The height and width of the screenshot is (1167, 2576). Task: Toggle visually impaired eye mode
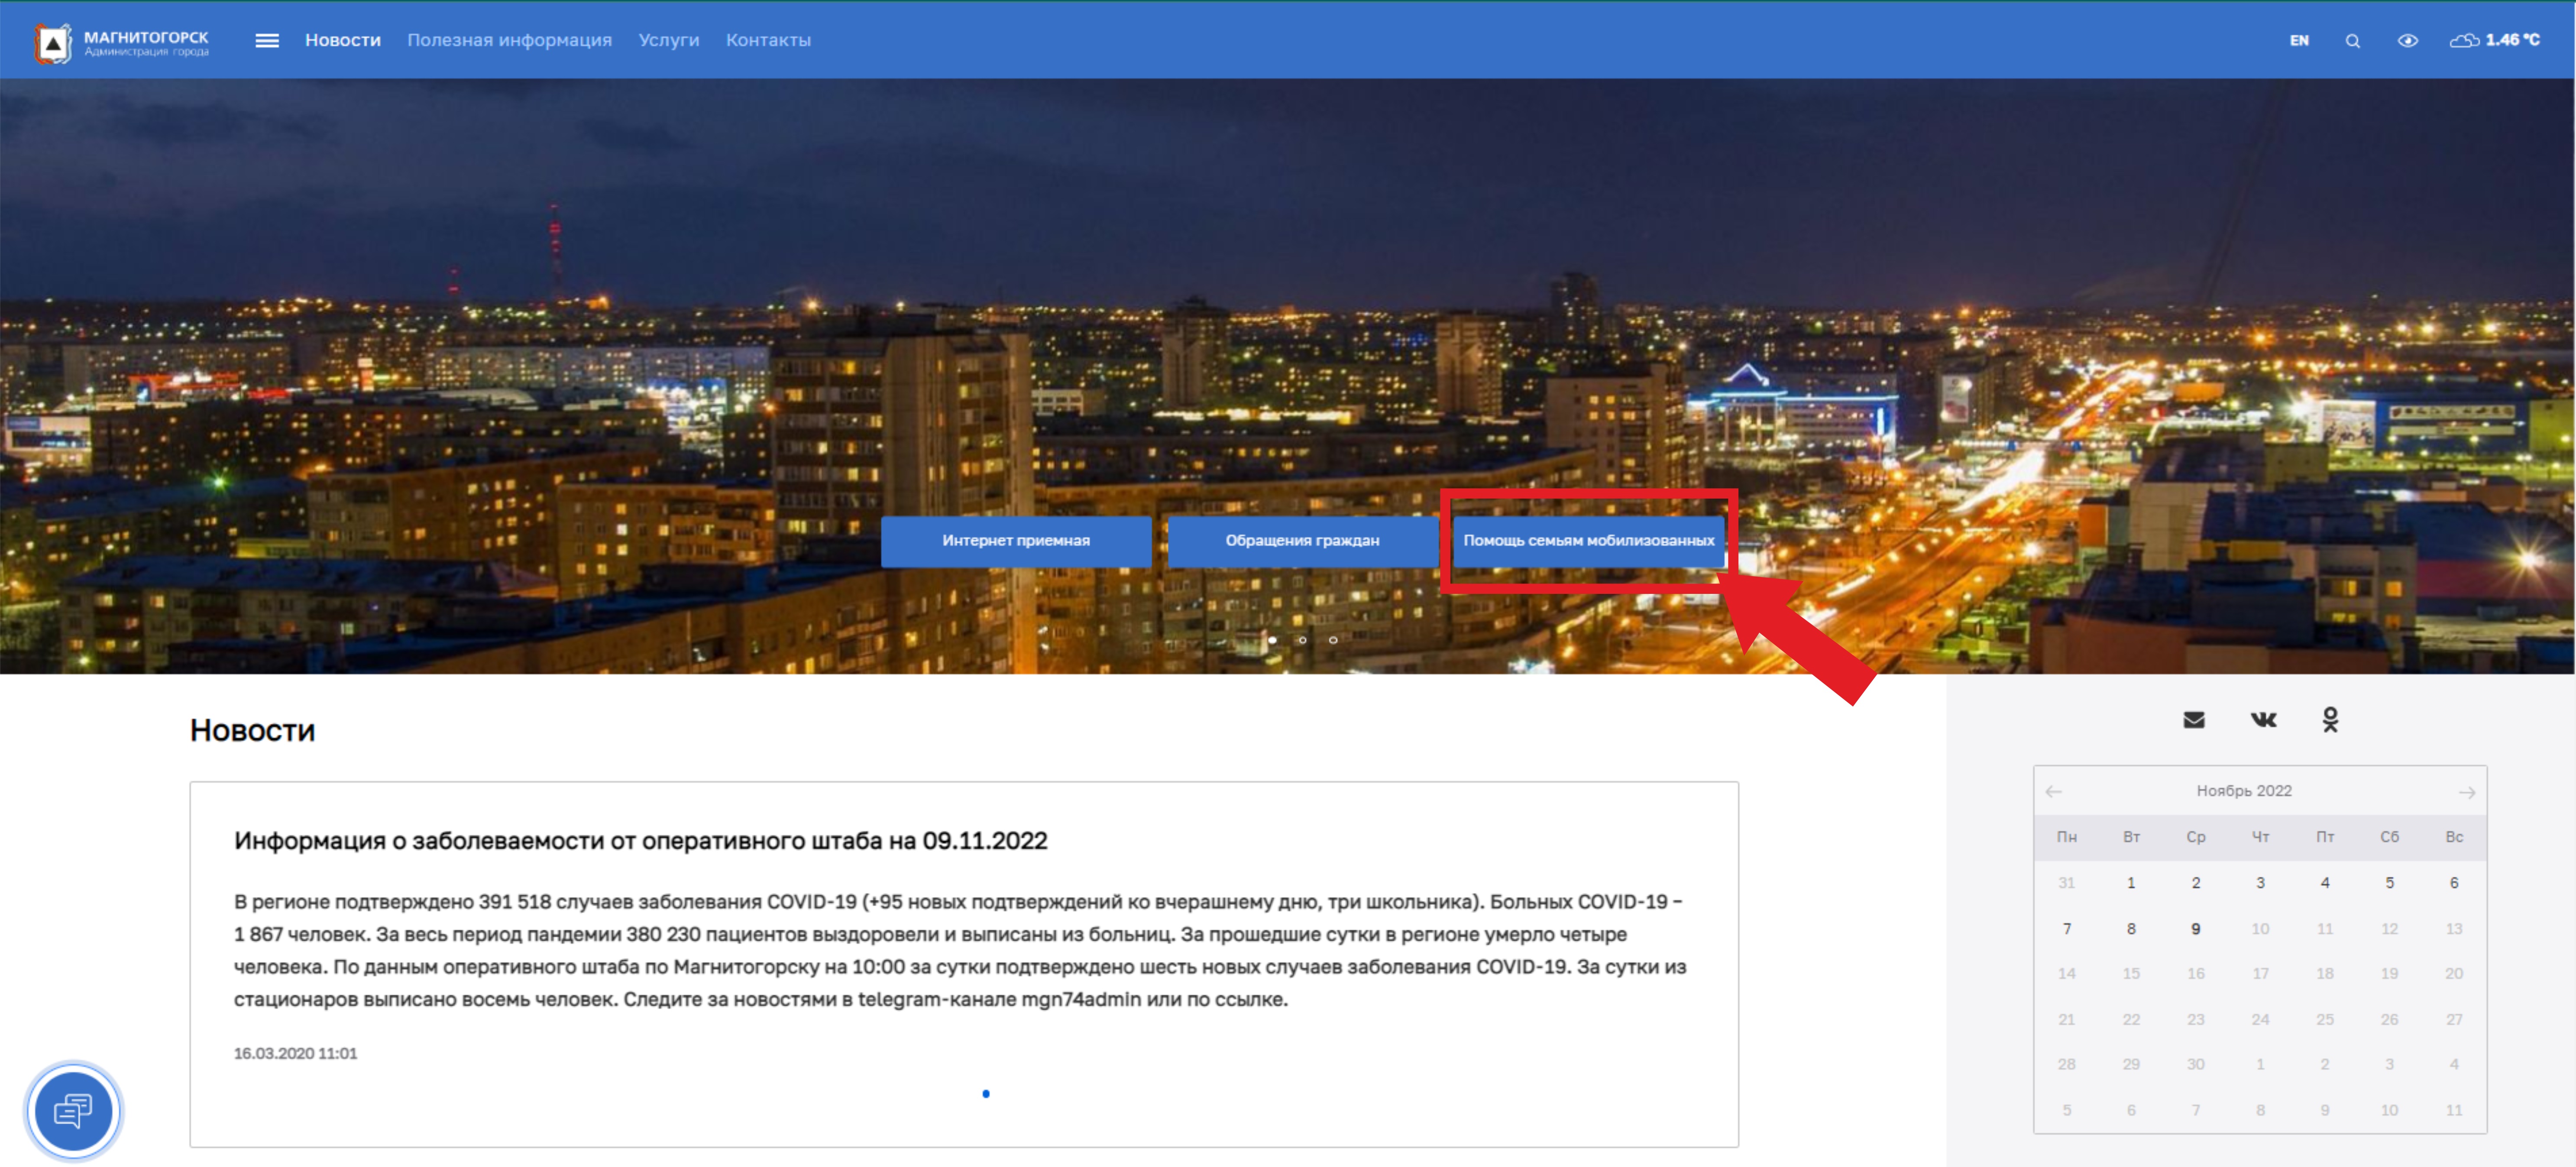tap(2408, 41)
